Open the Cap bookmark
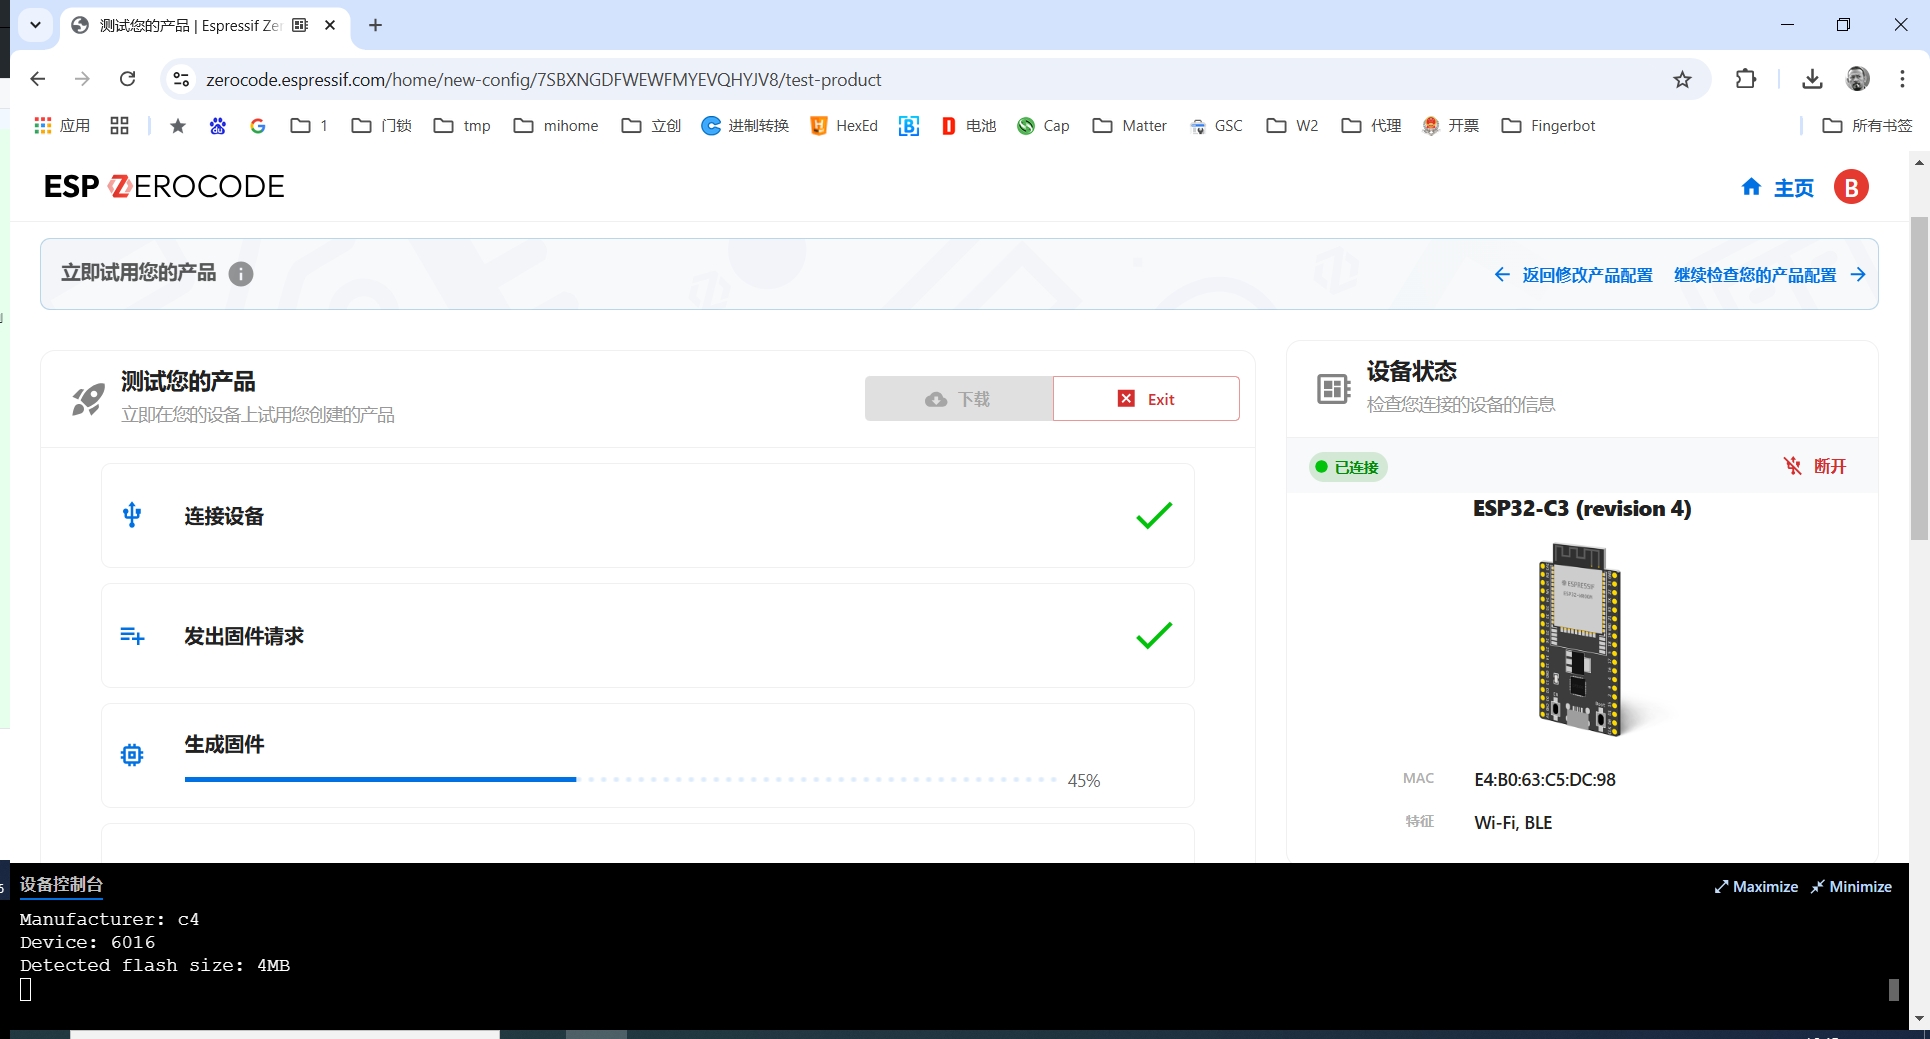The width and height of the screenshot is (1930, 1039). point(1043,126)
